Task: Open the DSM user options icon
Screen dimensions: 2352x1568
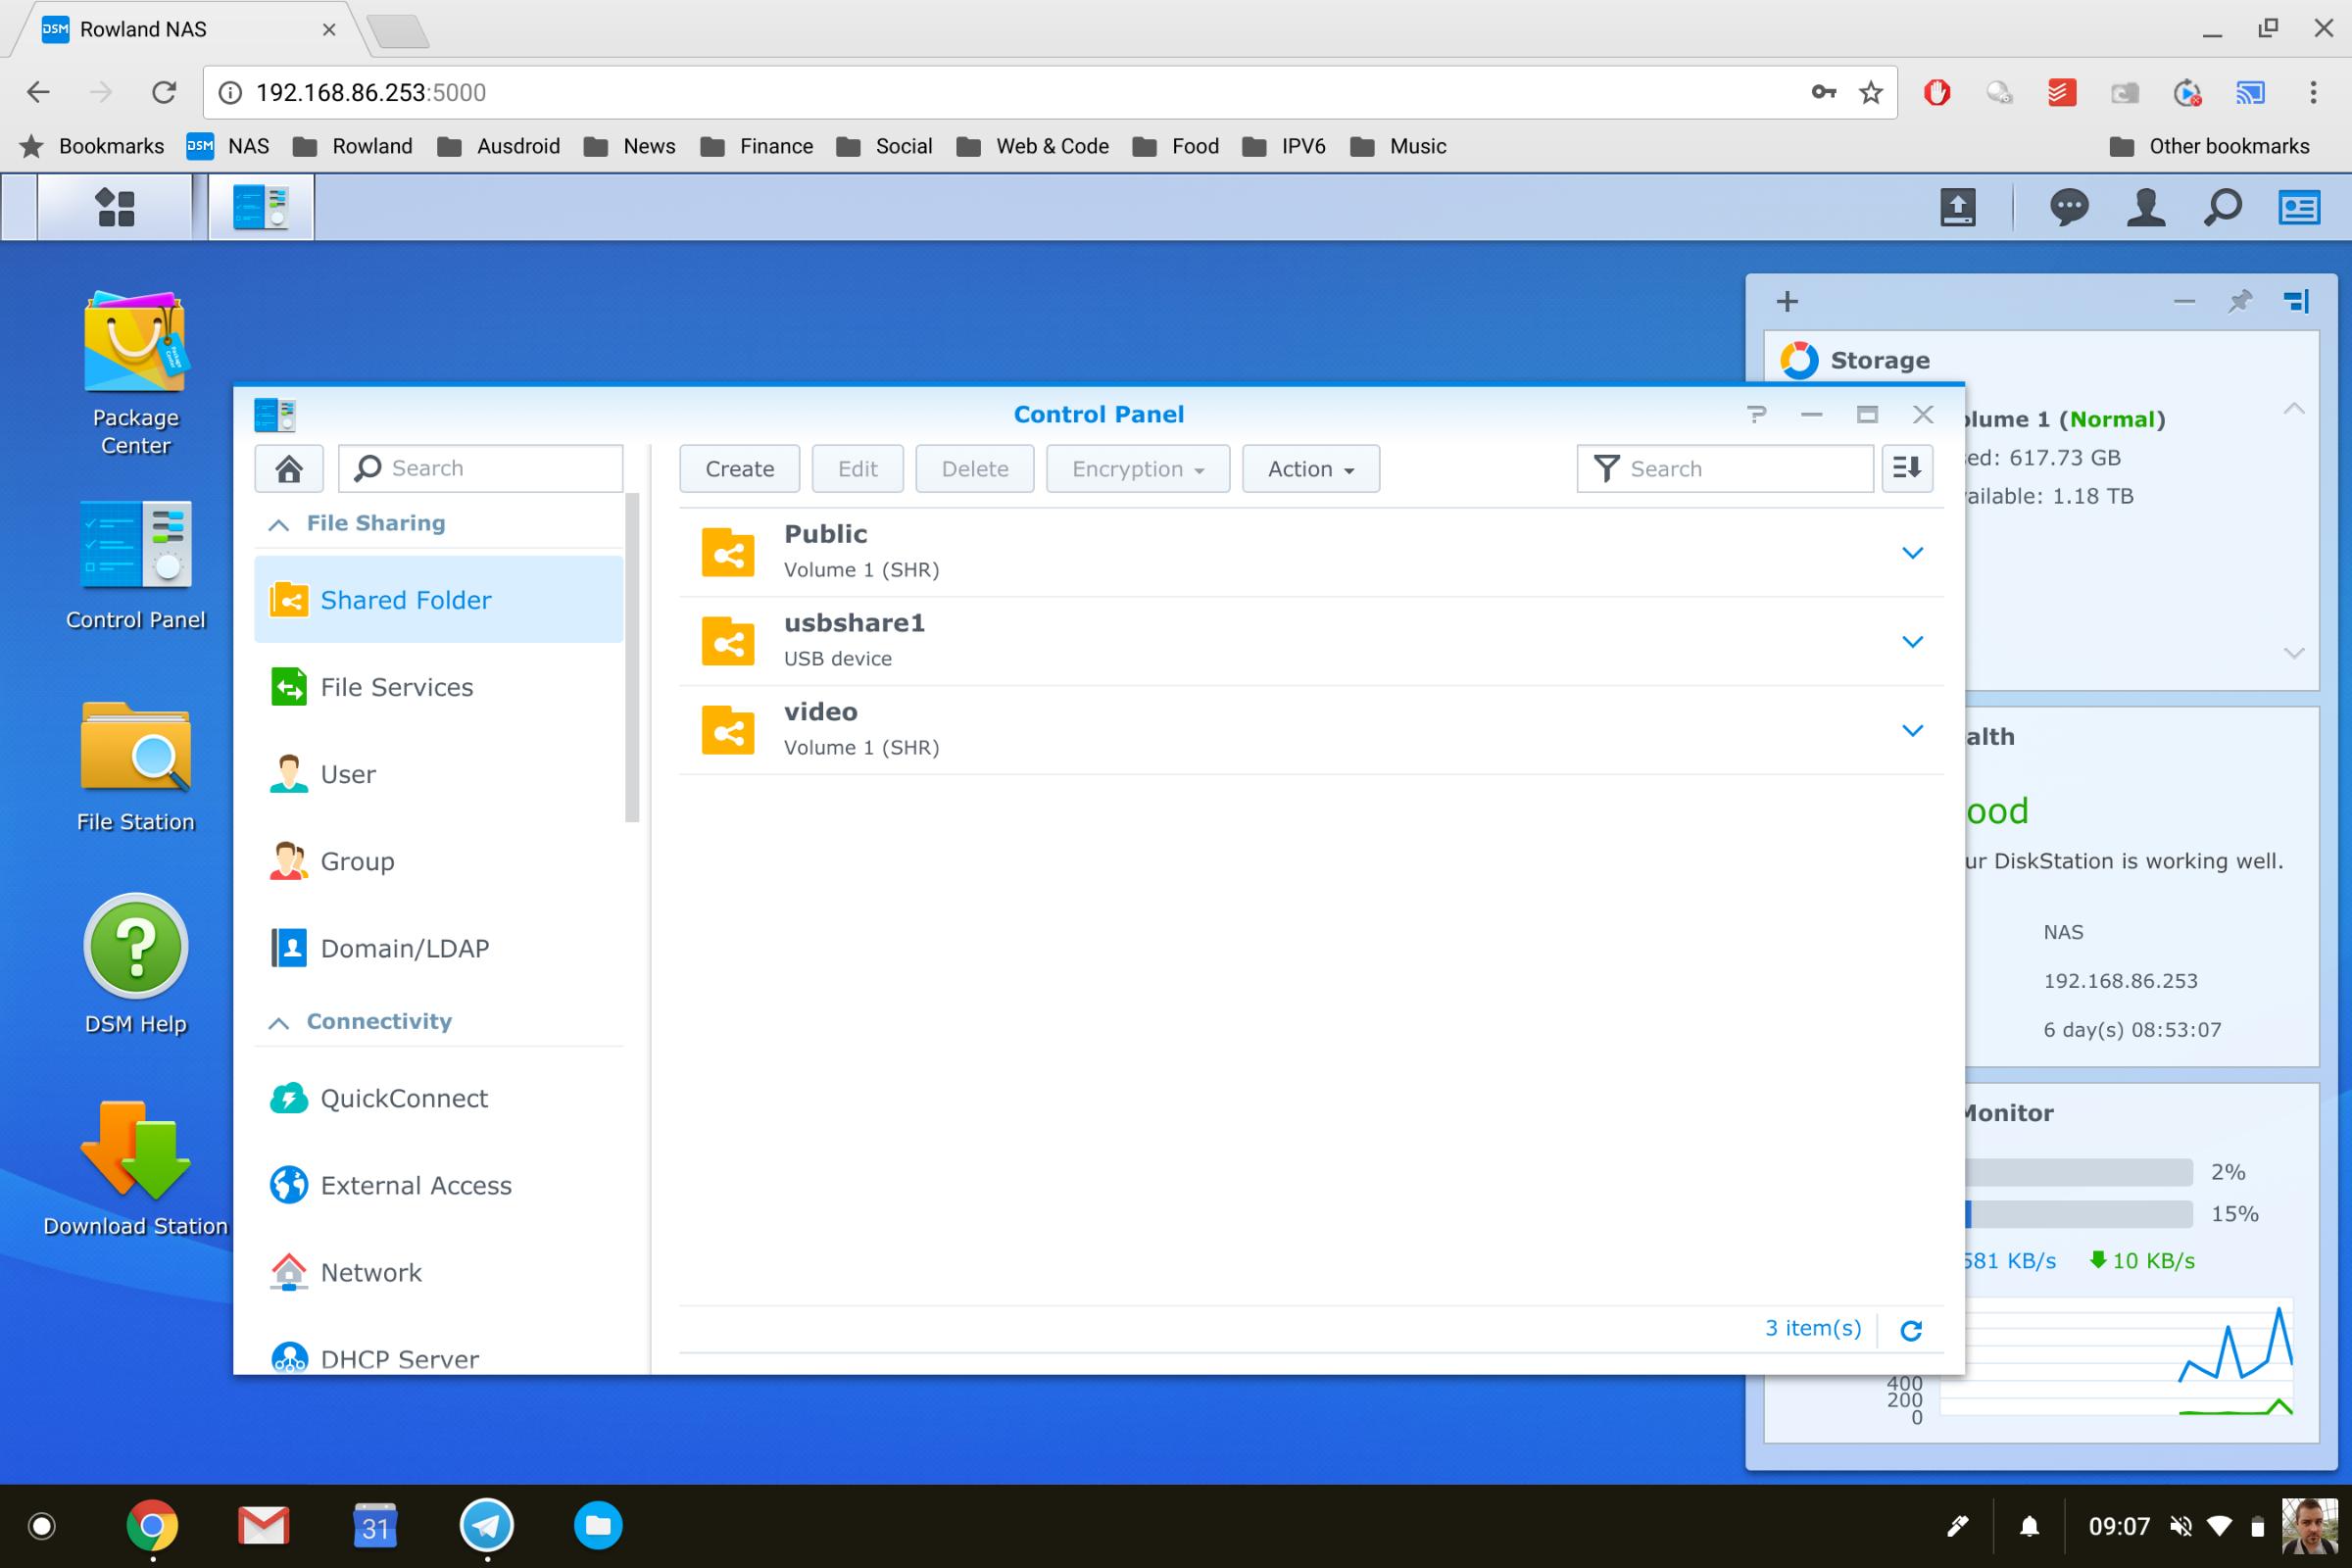Action: [2145, 208]
